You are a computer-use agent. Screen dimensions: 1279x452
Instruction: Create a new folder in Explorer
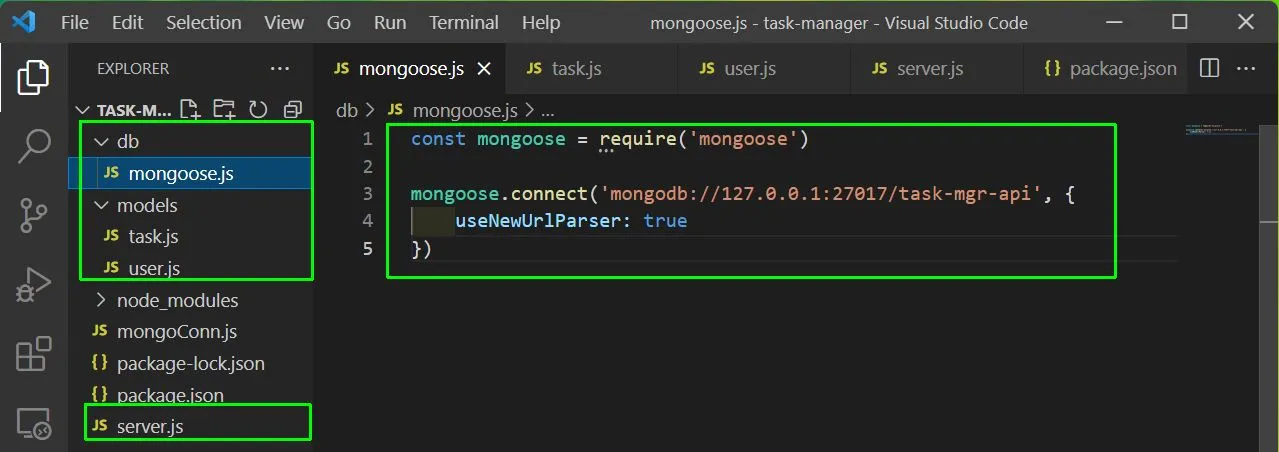click(224, 110)
